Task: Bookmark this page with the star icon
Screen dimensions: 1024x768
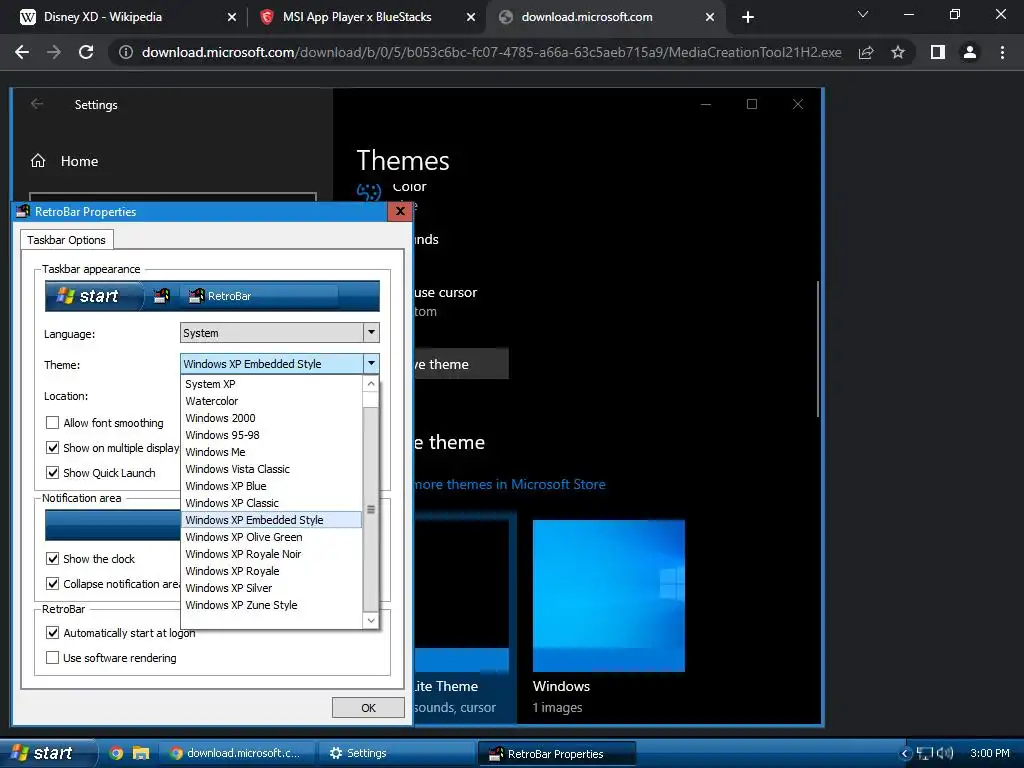Action: (898, 52)
